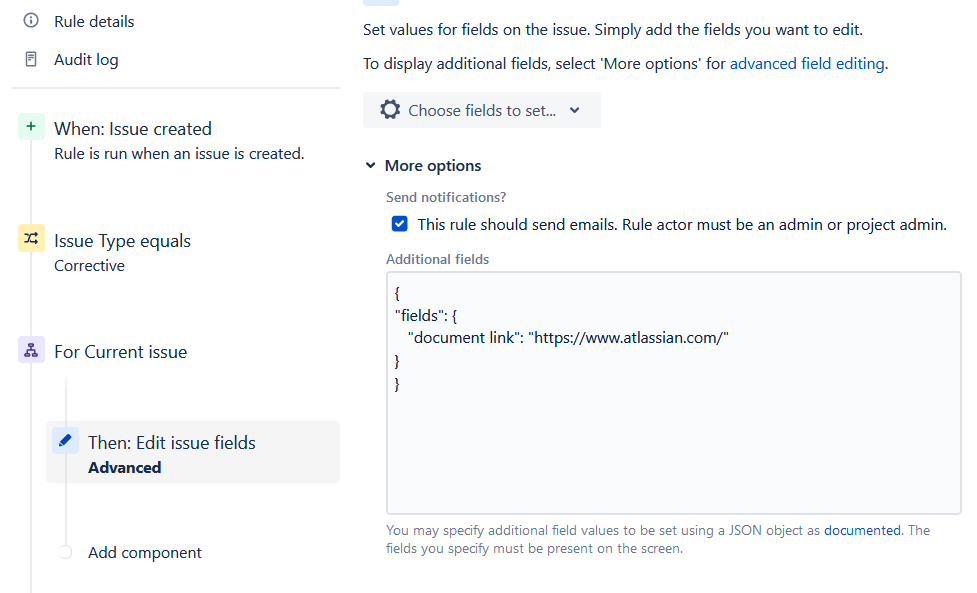Disable the rule should send emails checkbox
Viewport: 977px width, 593px height.
[399, 223]
